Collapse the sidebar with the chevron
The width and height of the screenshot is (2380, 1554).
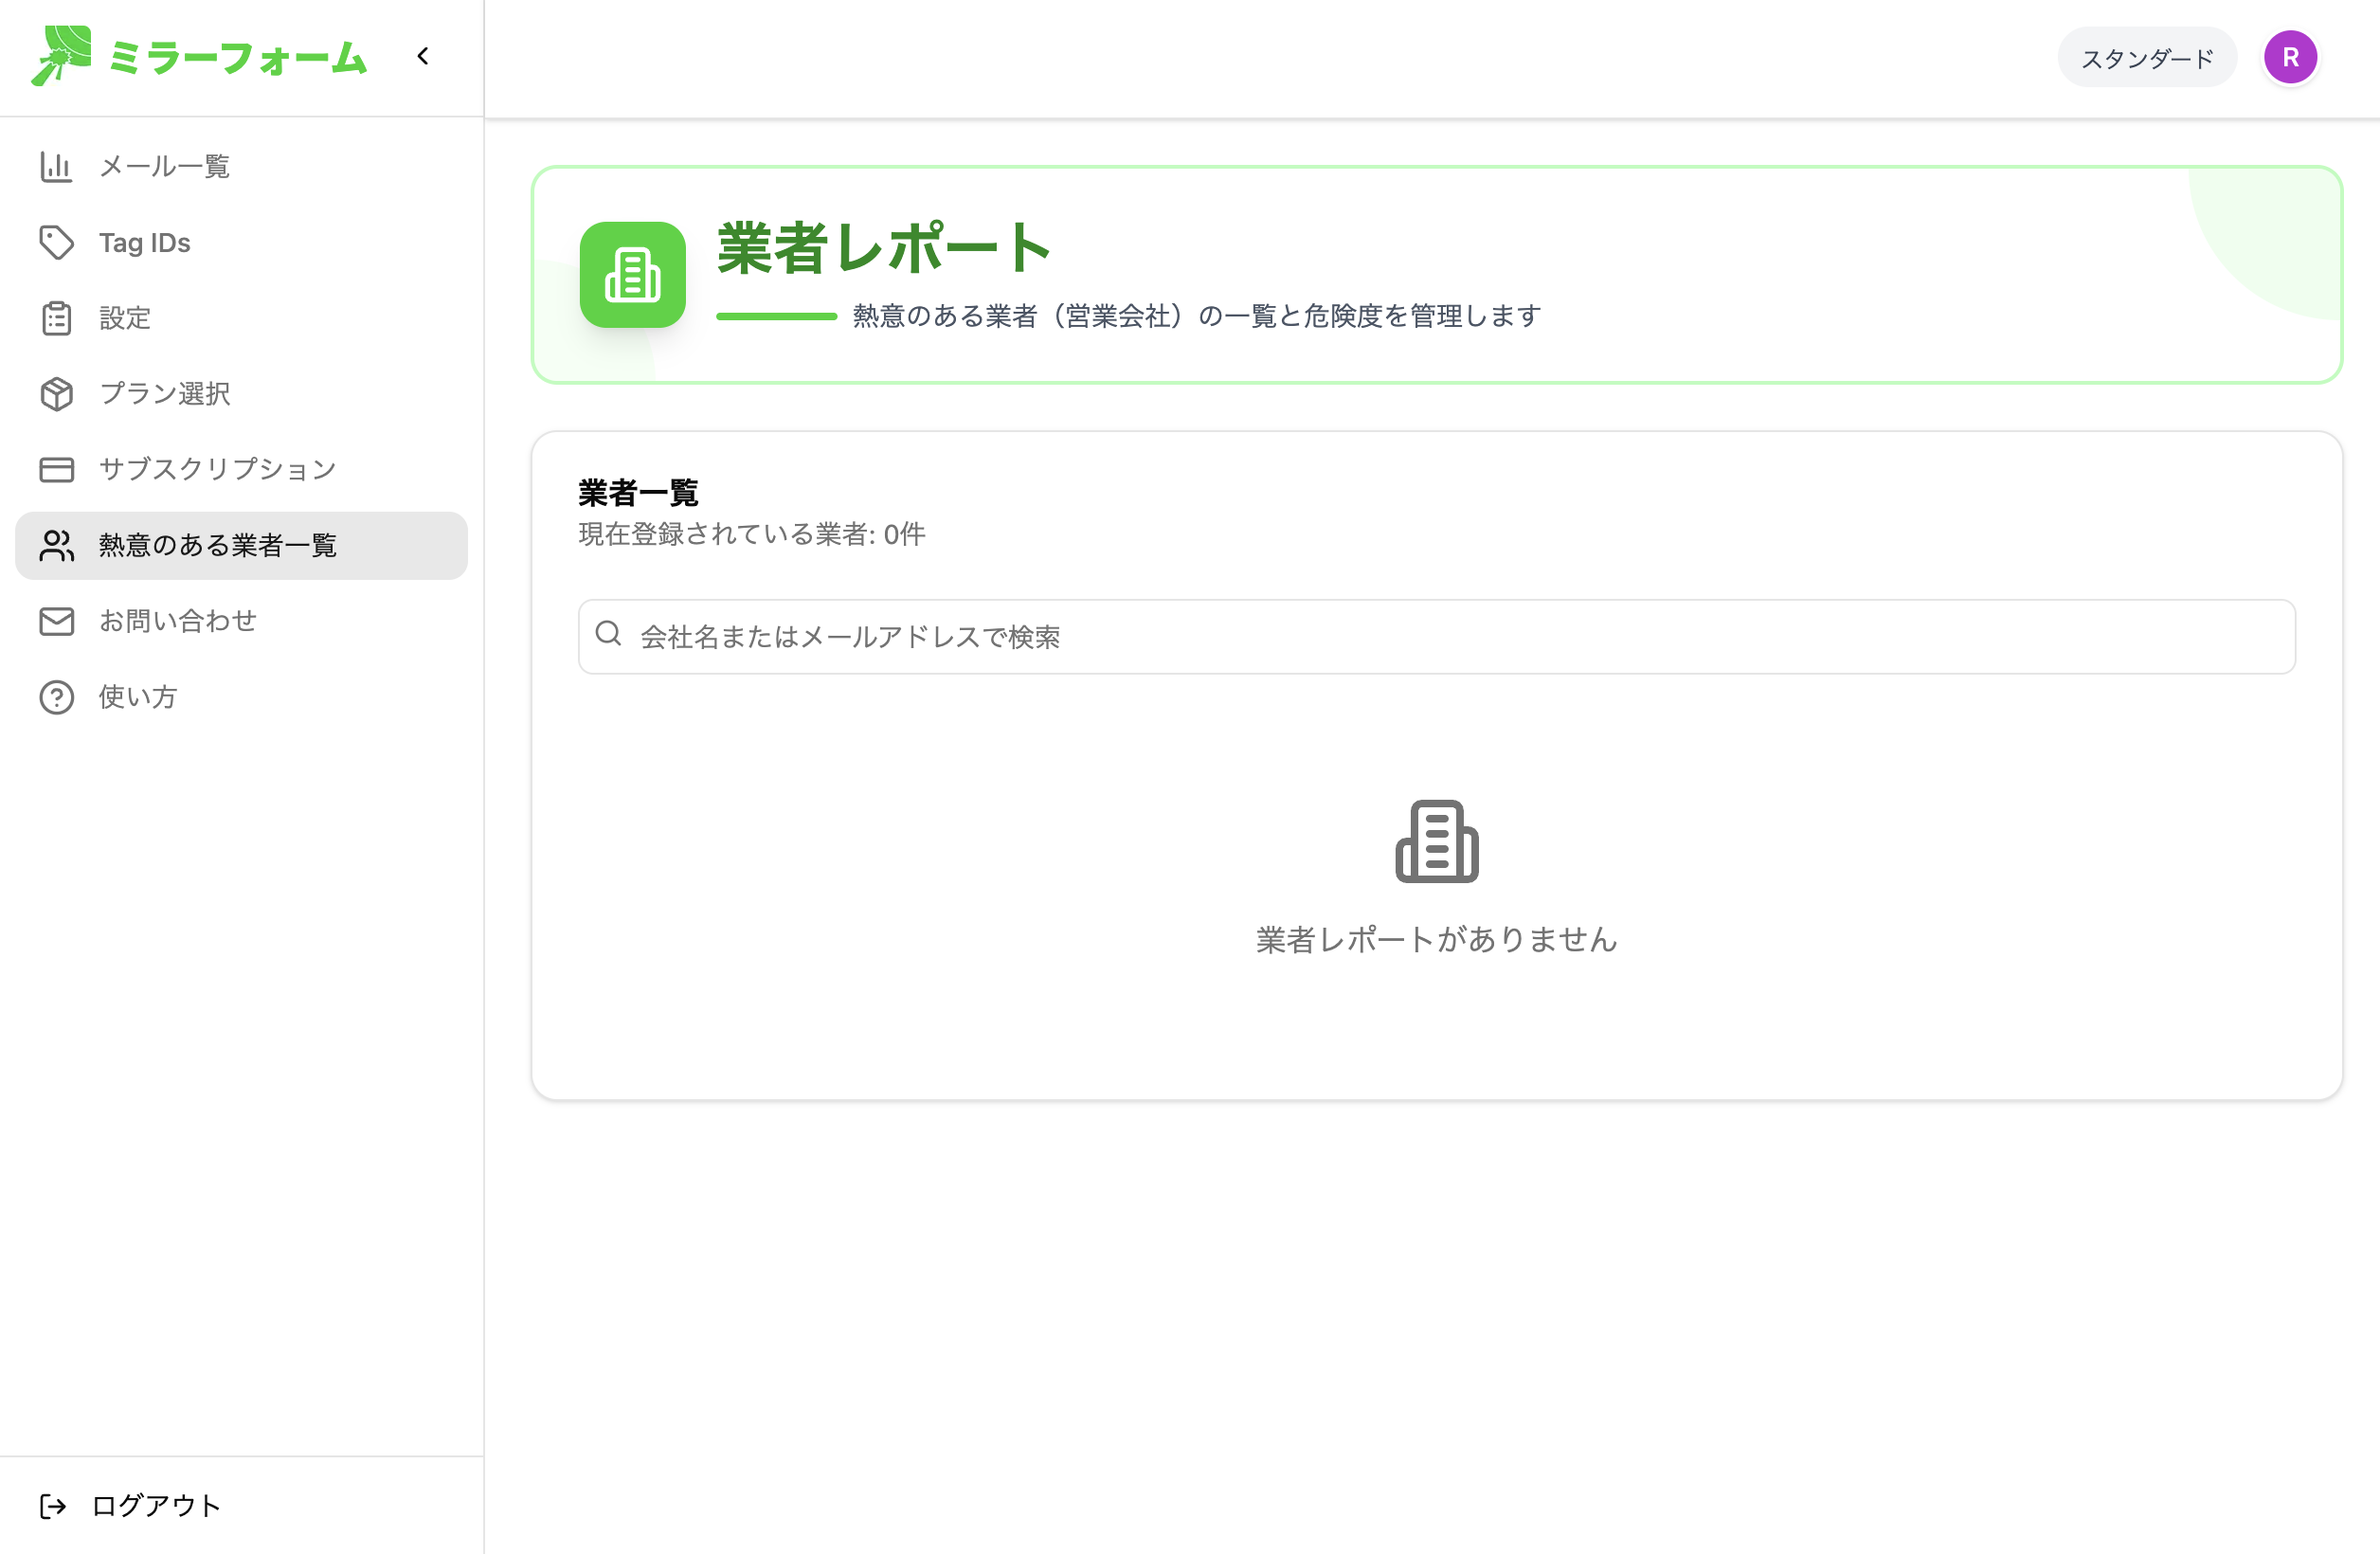click(423, 56)
